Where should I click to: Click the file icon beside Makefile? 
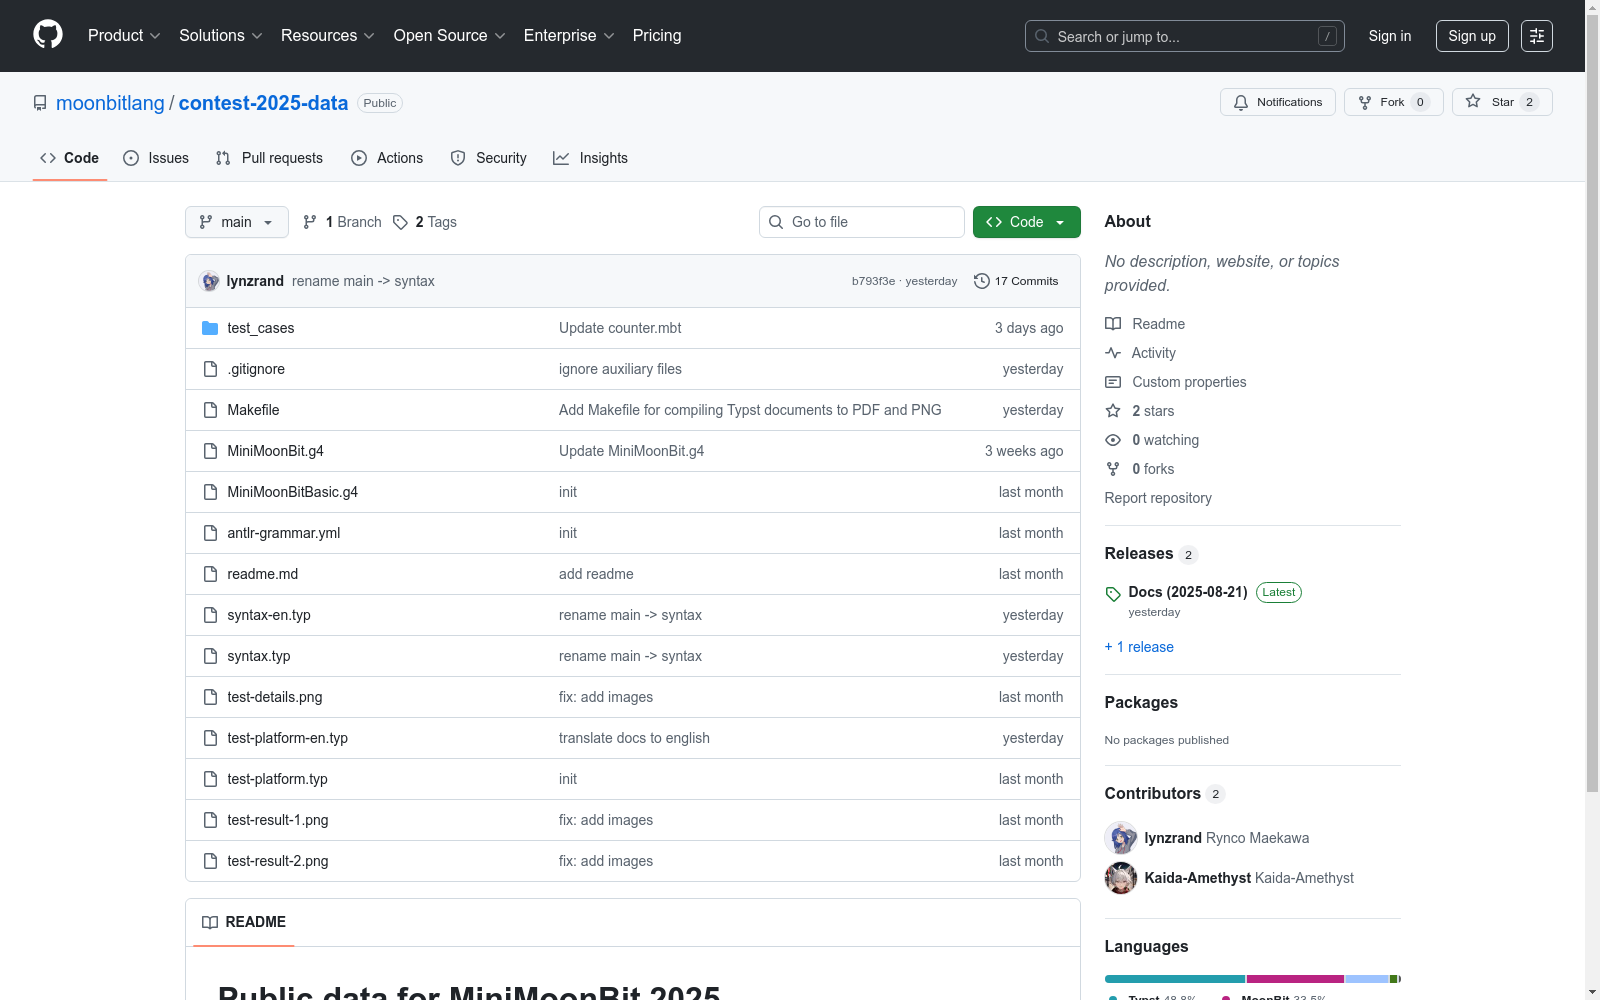coord(210,410)
